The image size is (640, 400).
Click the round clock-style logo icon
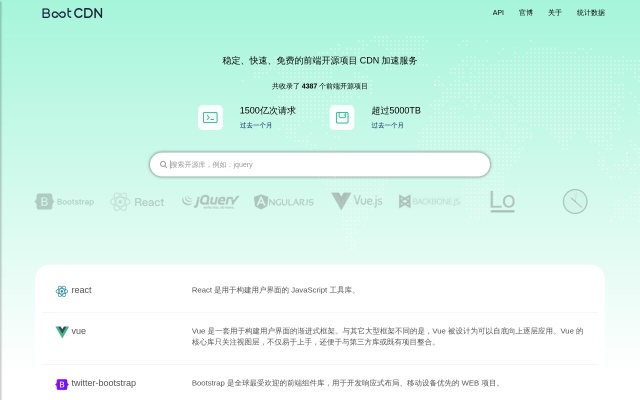click(575, 201)
